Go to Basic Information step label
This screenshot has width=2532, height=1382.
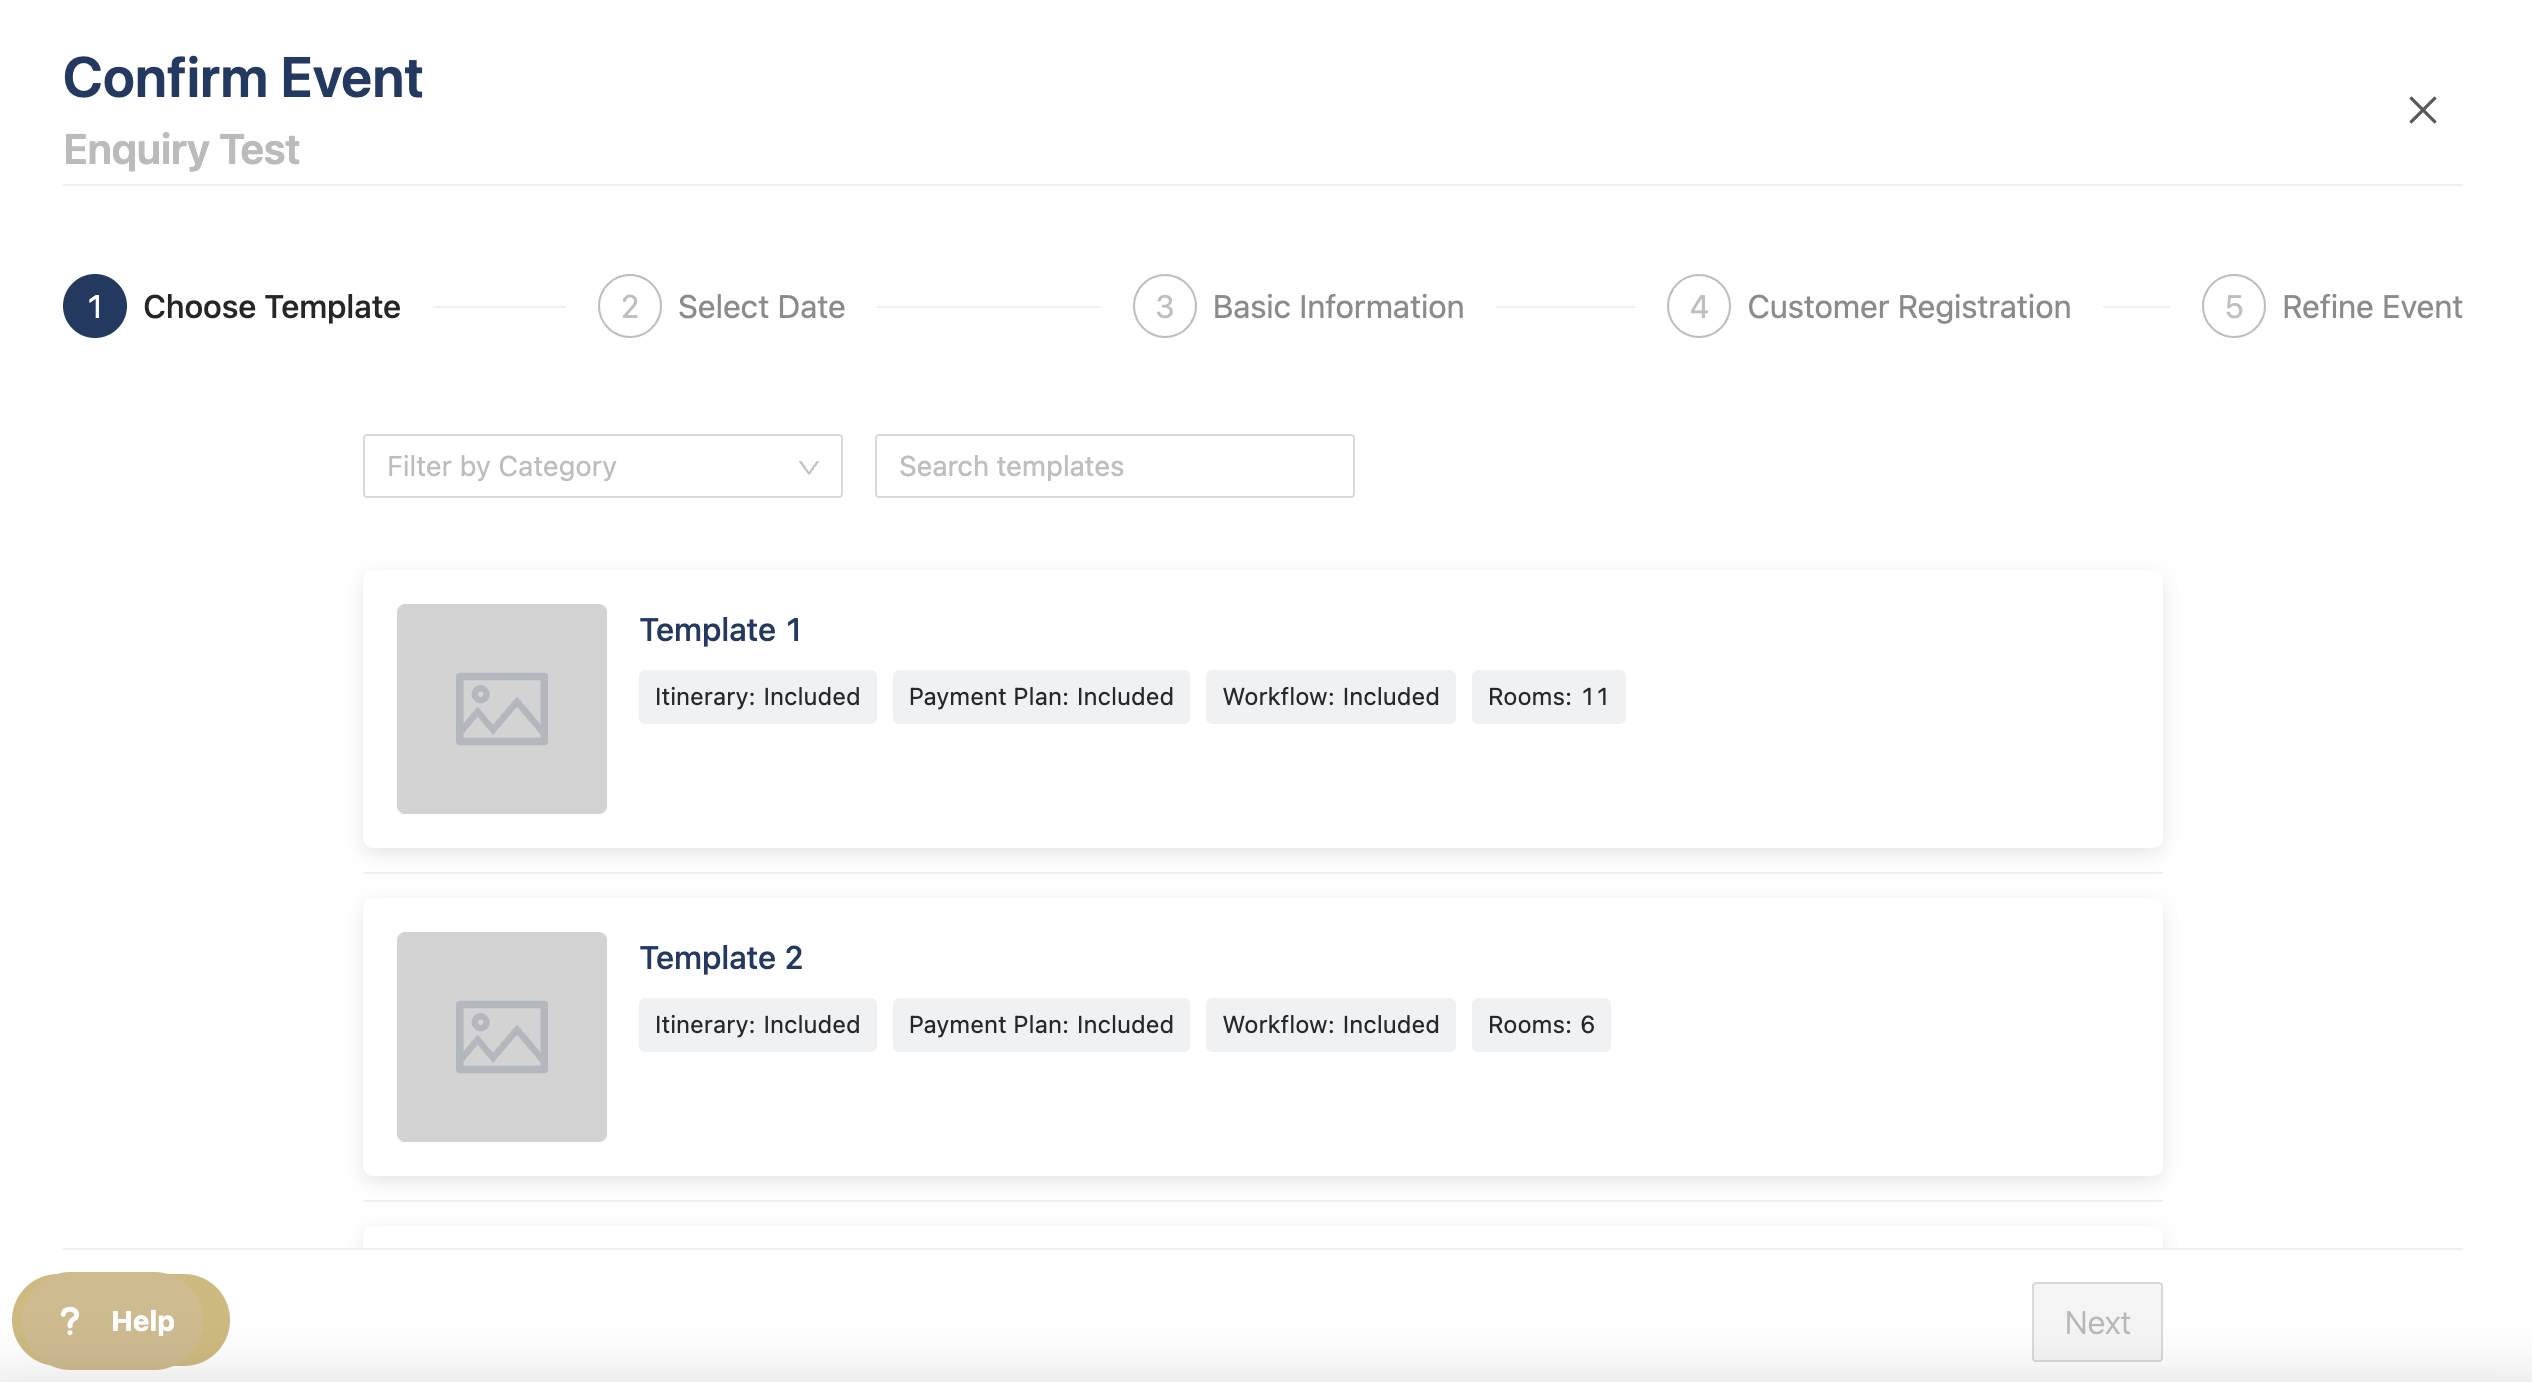tap(1337, 307)
